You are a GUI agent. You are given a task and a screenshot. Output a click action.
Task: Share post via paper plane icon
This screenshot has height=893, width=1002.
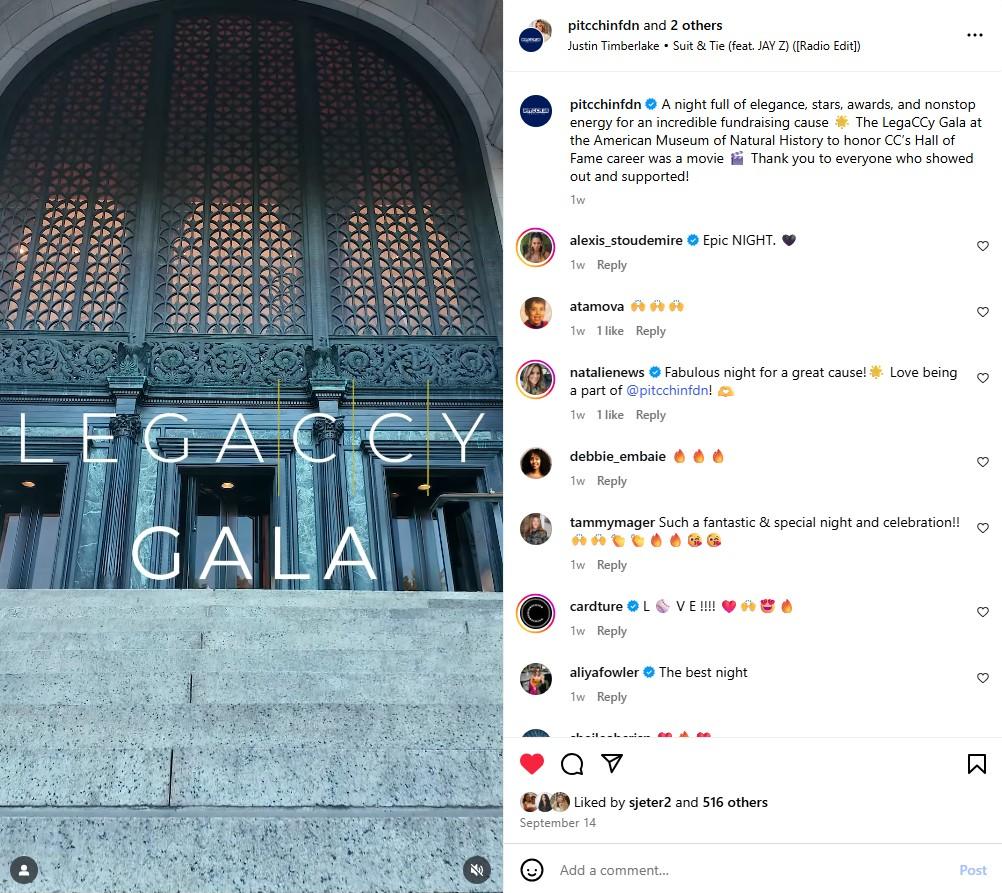pyautogui.click(x=612, y=763)
